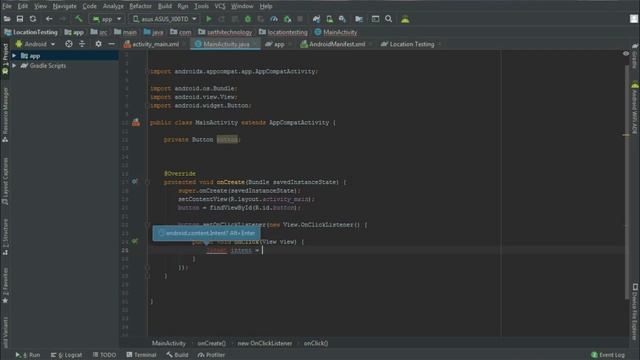Click the scroll-from-source target icon
The image size is (640, 360).
pos(69,44)
